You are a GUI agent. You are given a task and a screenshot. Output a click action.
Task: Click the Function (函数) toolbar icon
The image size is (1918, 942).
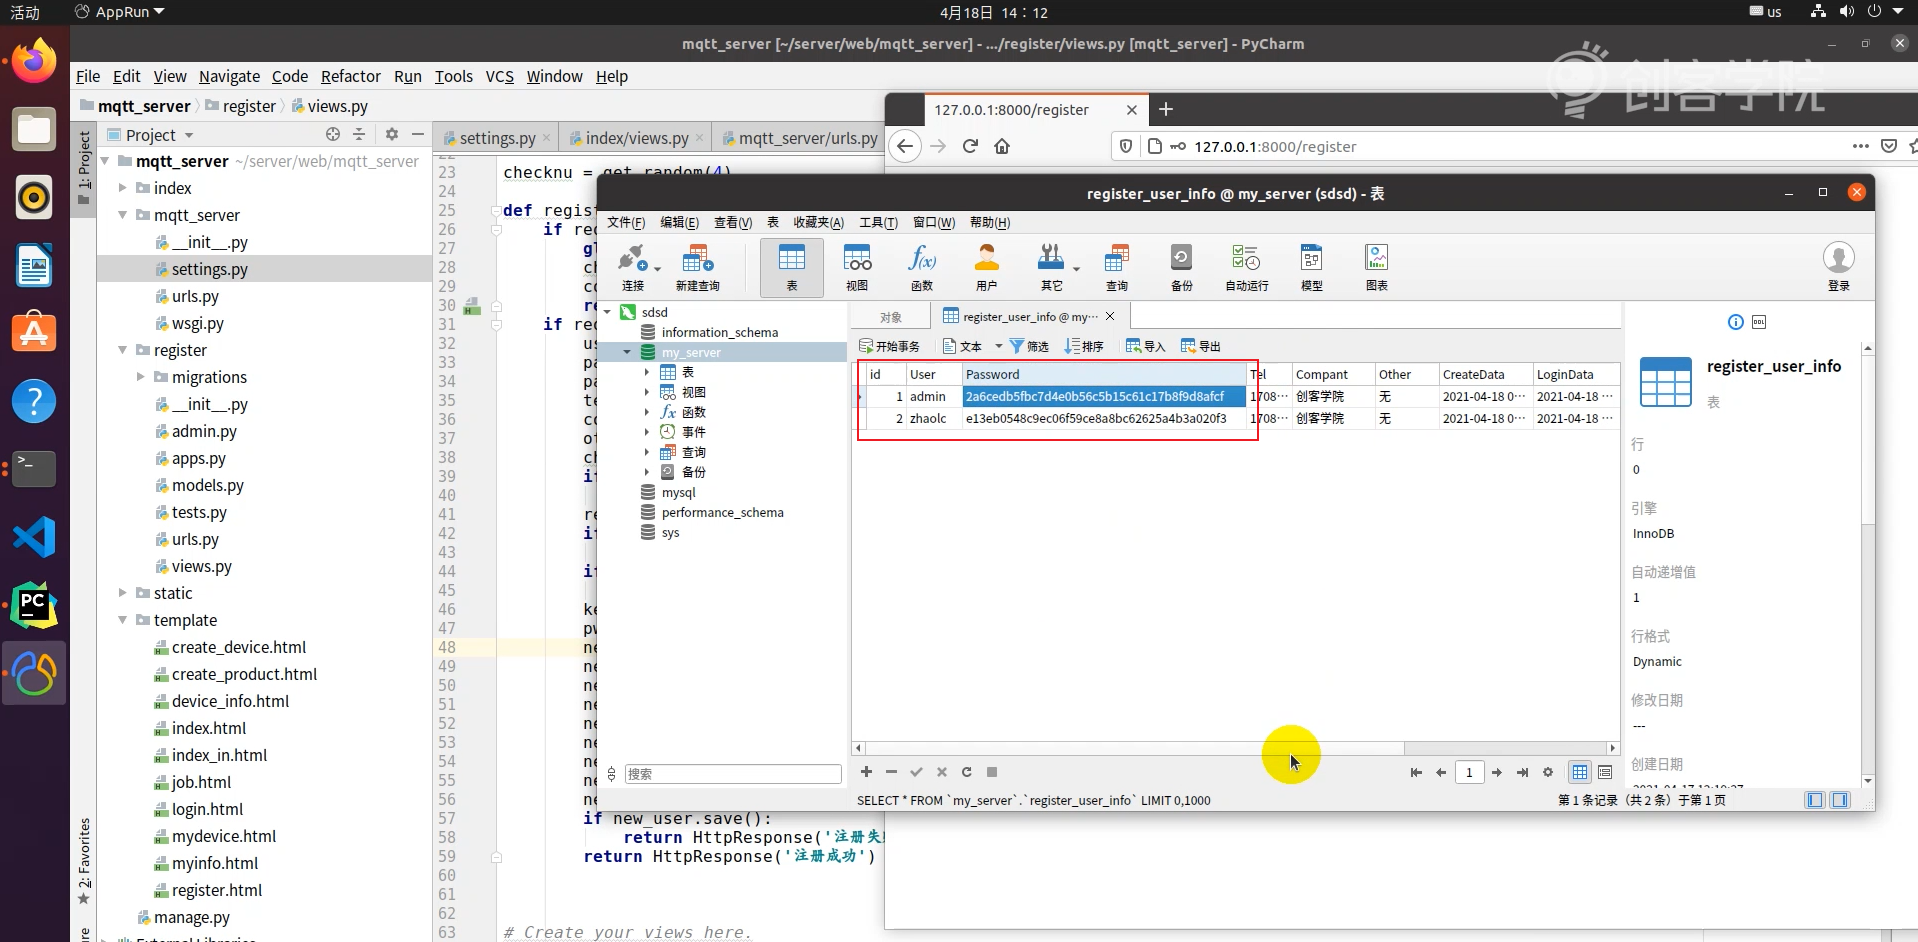point(922,267)
